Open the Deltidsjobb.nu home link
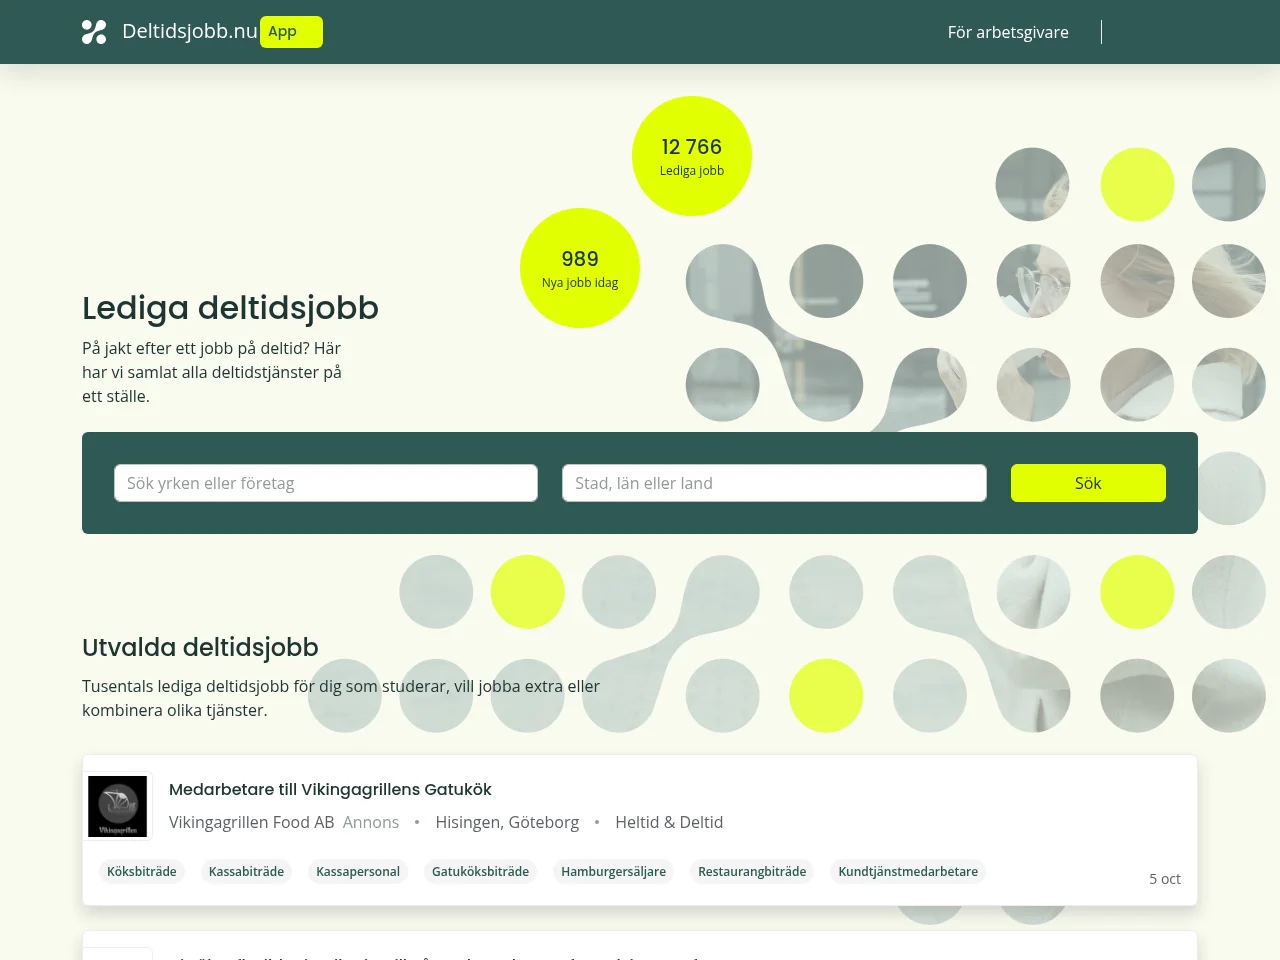1280x960 pixels. pyautogui.click(x=189, y=31)
